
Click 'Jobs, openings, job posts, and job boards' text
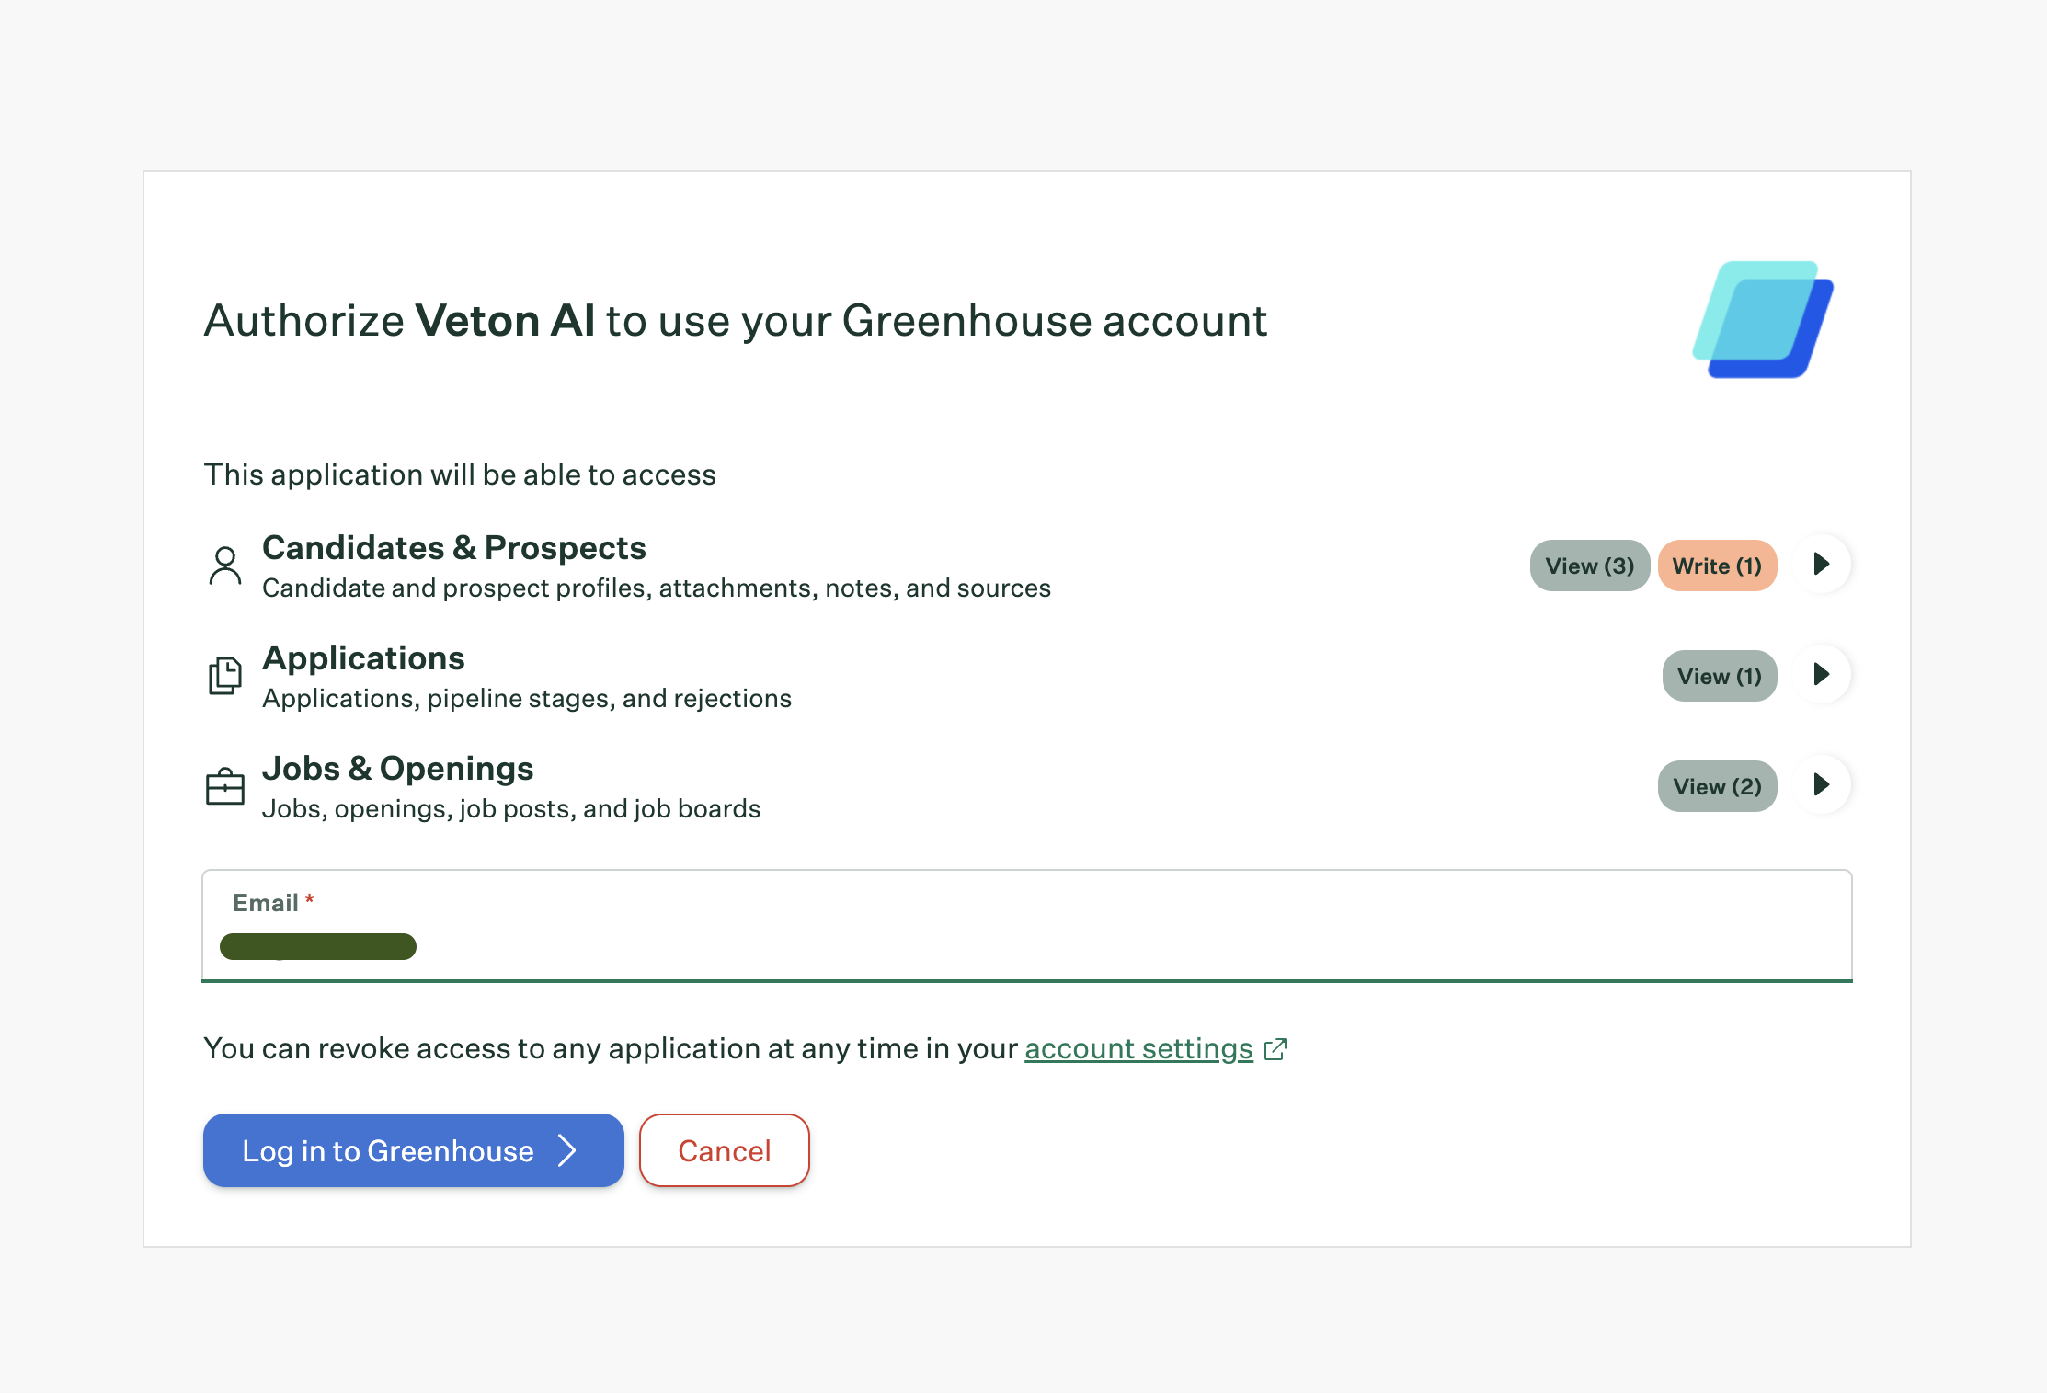click(511, 808)
